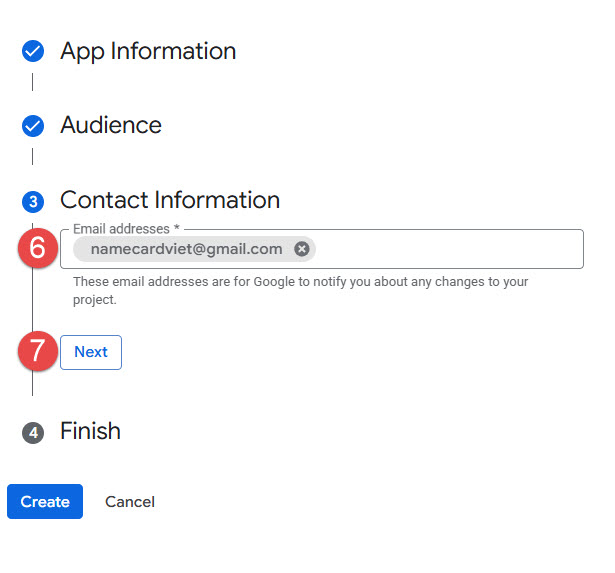Open the Finish step heading
Image resolution: width=615 pixels, height=573 pixels.
point(90,431)
